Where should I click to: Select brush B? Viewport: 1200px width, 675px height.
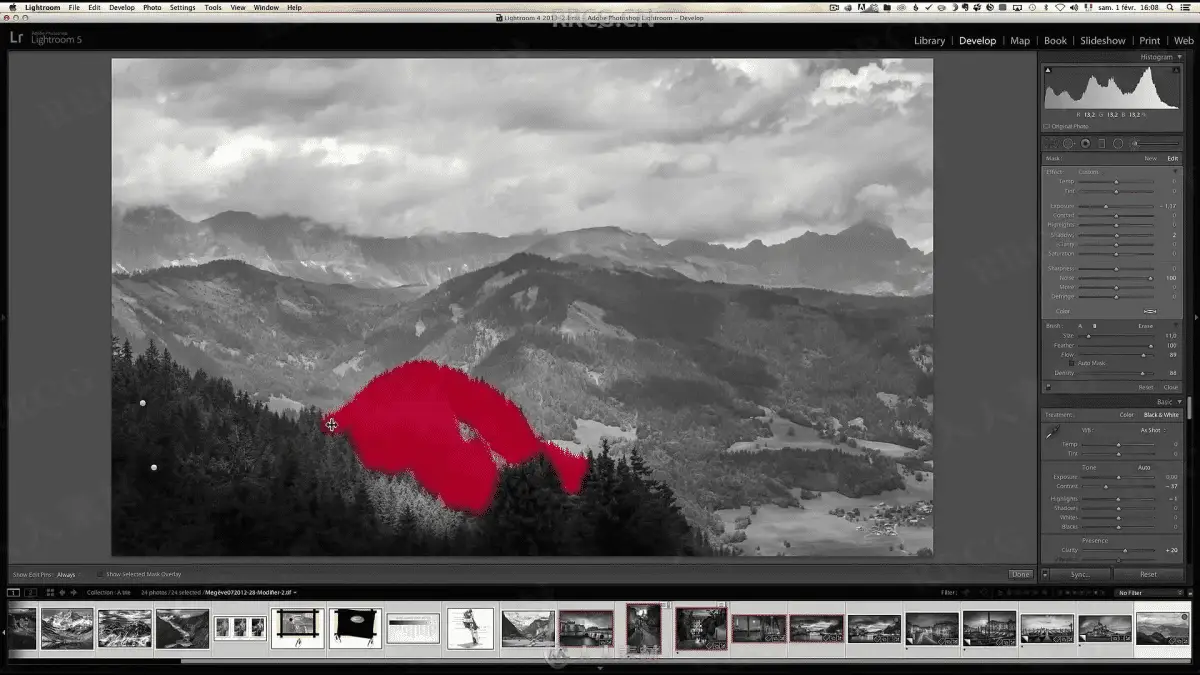1094,326
